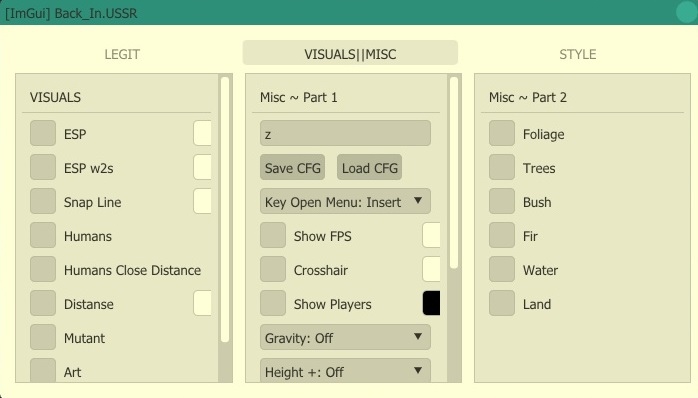Toggle the Snap Line checkbox
Image resolution: width=698 pixels, height=398 pixels.
pyautogui.click(x=43, y=201)
